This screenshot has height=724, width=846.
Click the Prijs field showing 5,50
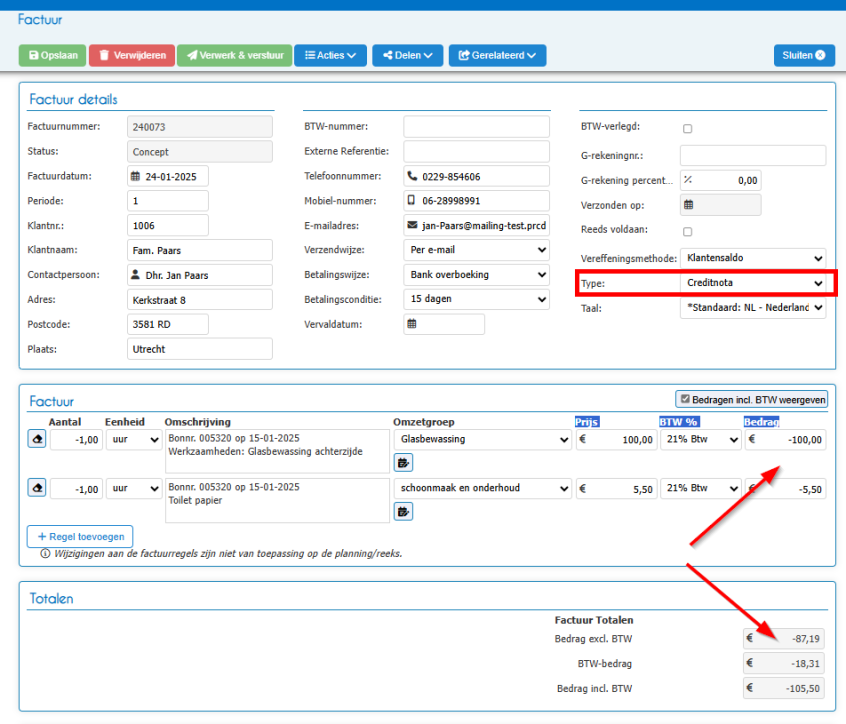617,489
